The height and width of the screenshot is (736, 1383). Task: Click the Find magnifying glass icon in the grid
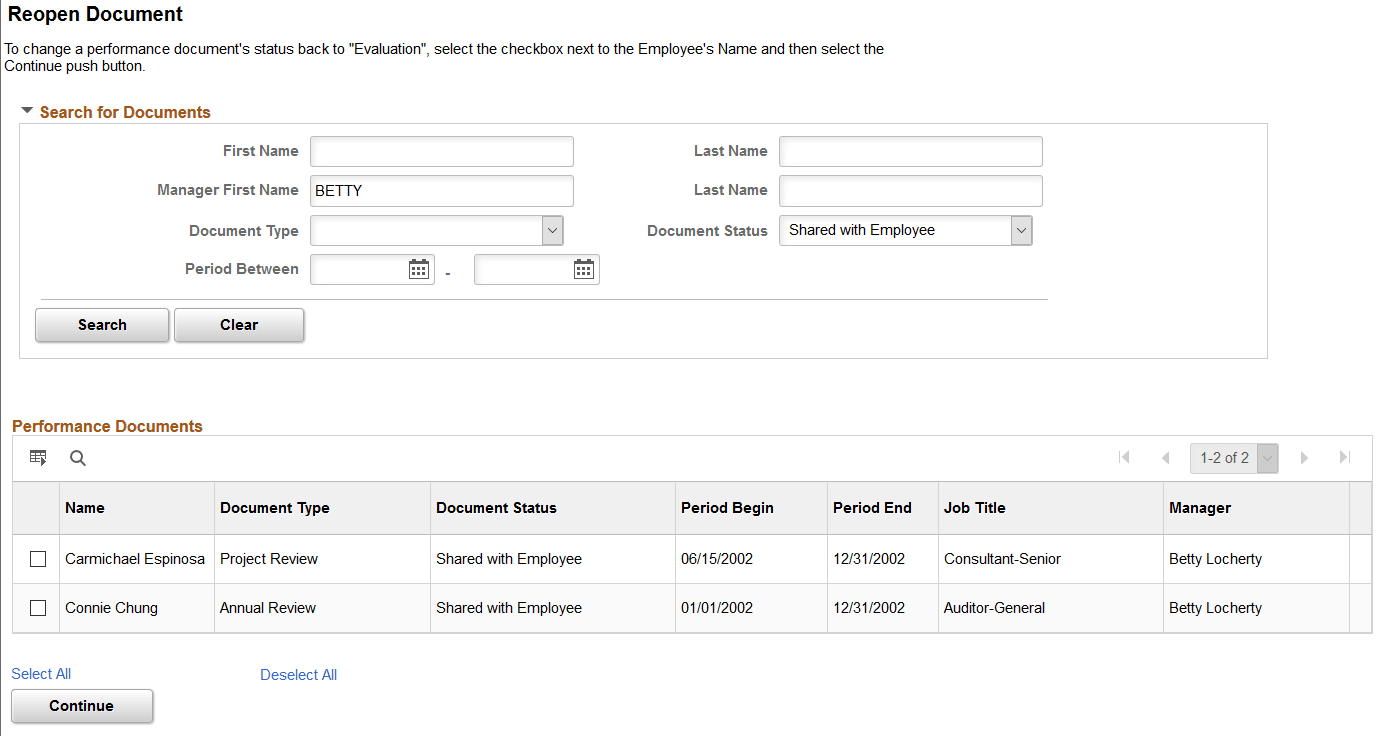[77, 458]
